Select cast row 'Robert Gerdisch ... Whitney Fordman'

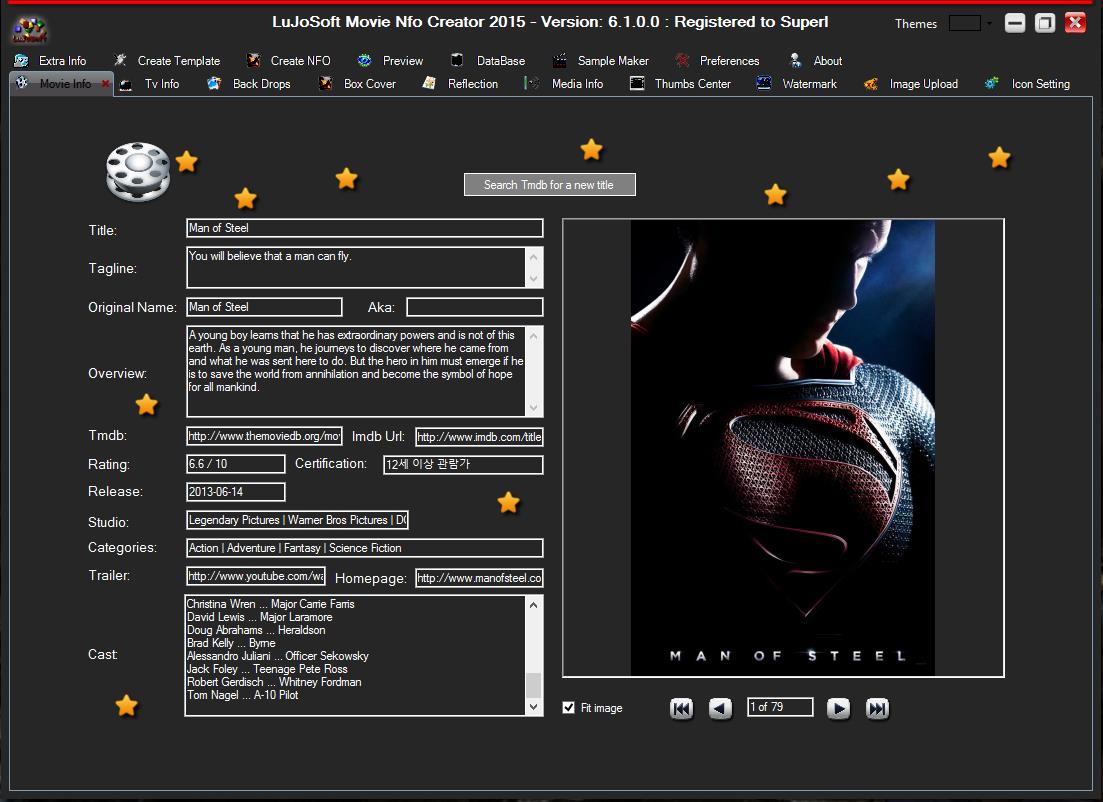click(x=274, y=682)
